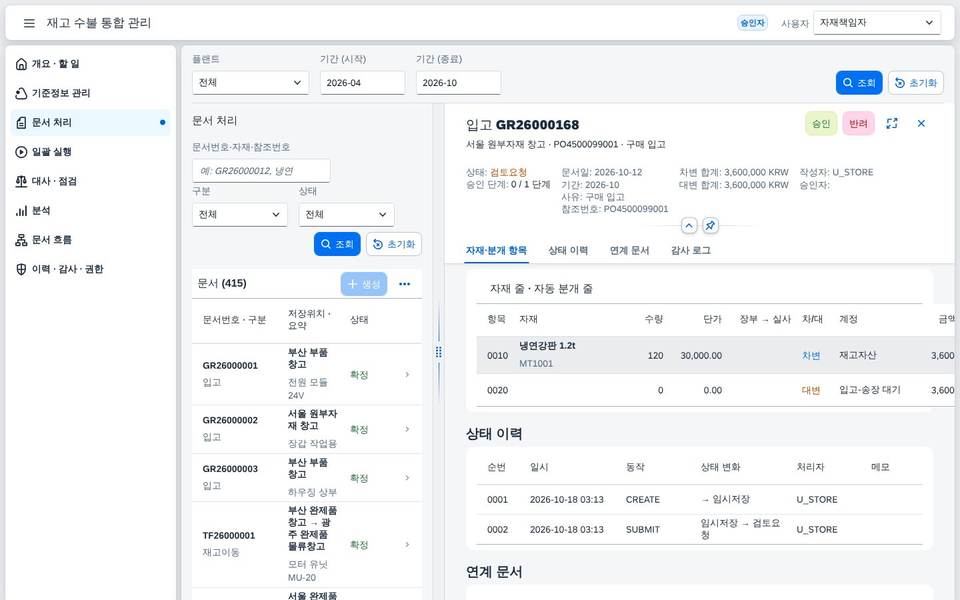Click the 처리자 column header

pyautogui.click(x=810, y=467)
